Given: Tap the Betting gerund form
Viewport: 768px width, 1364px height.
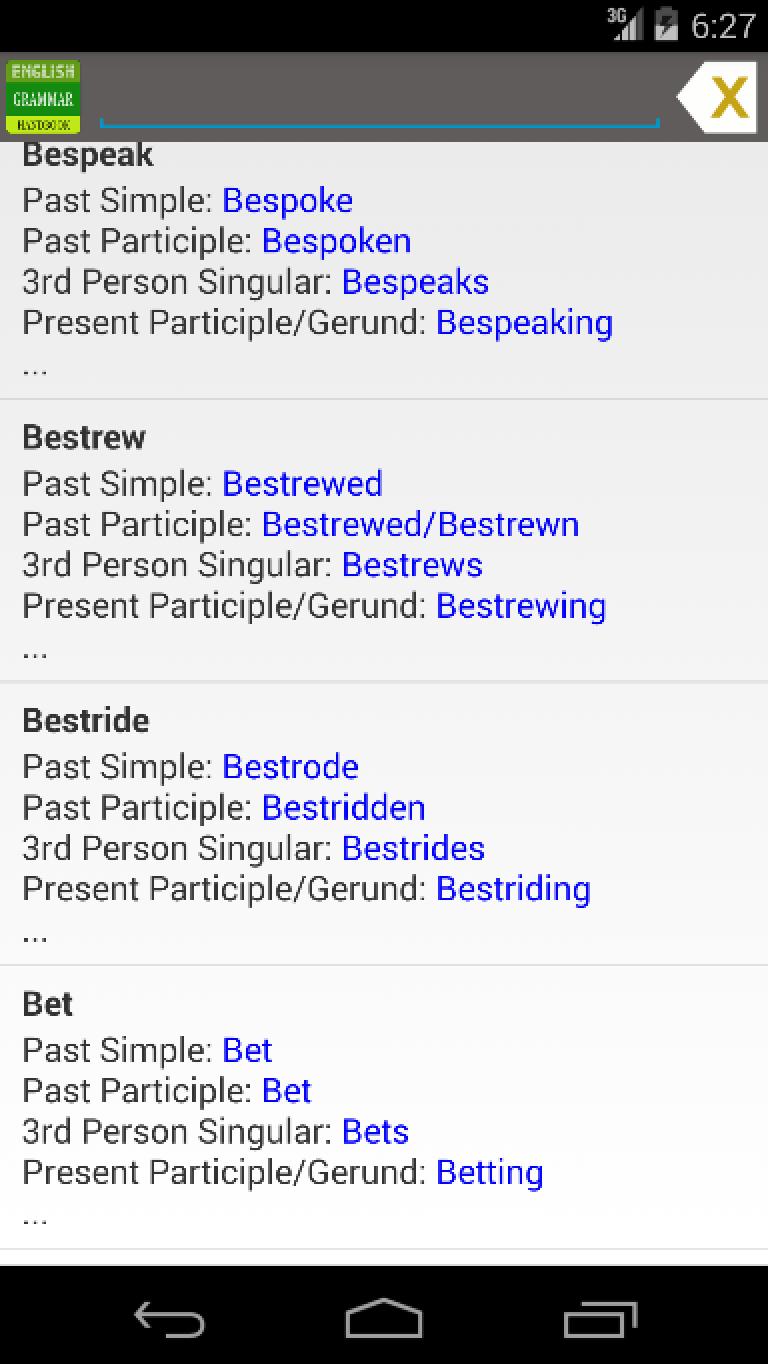Looking at the screenshot, I should (x=489, y=1172).
